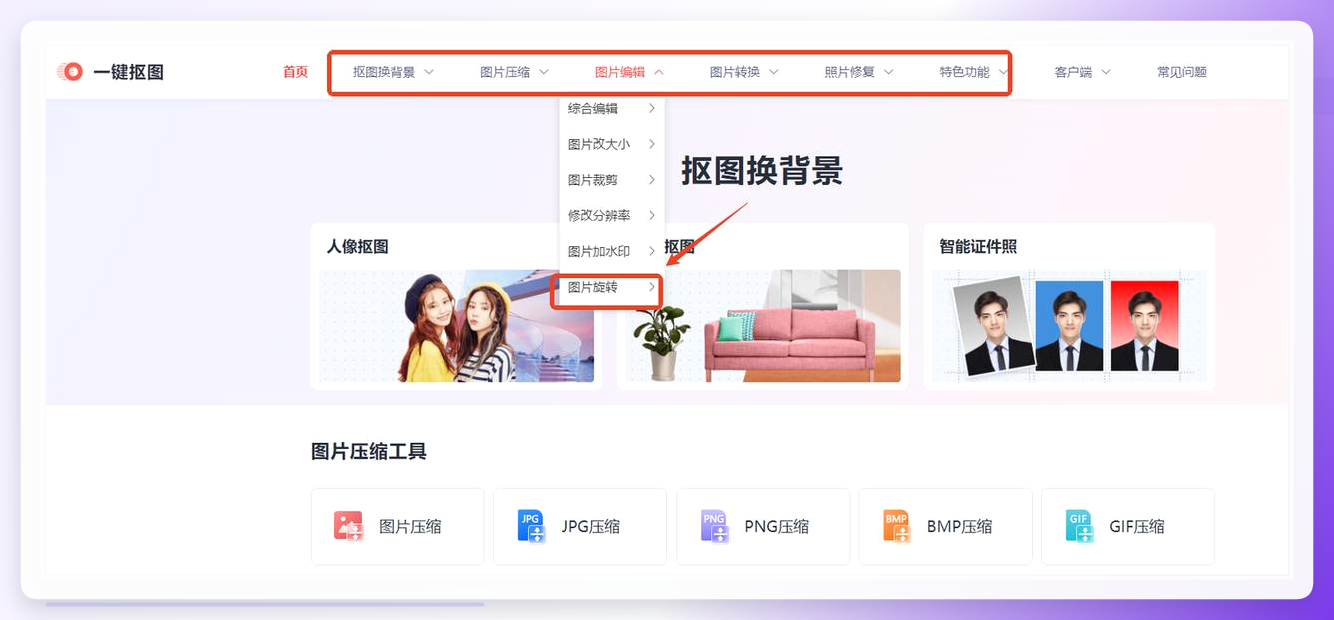
Task: Expand arrow next to 客户端
Action: (1105, 72)
